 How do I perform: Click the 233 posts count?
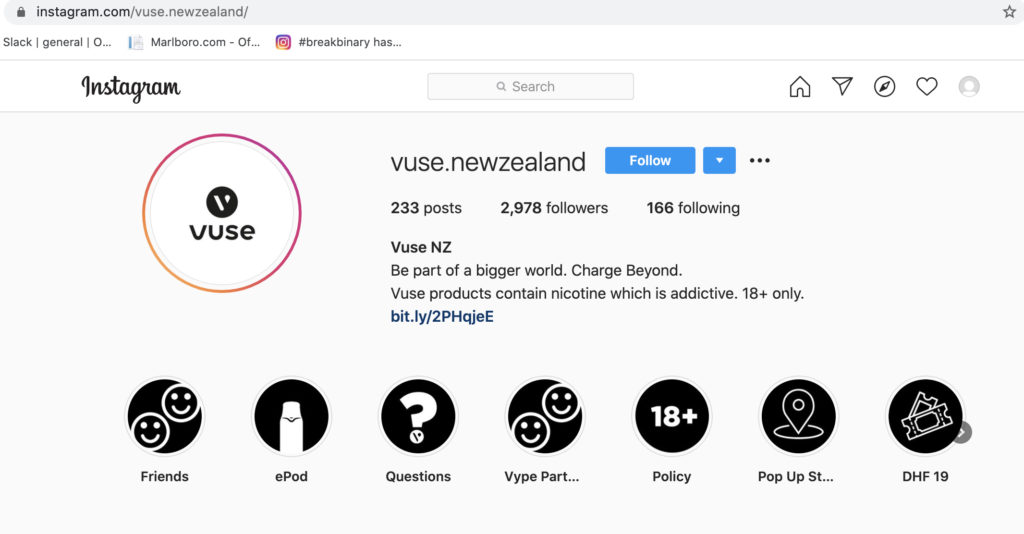426,208
